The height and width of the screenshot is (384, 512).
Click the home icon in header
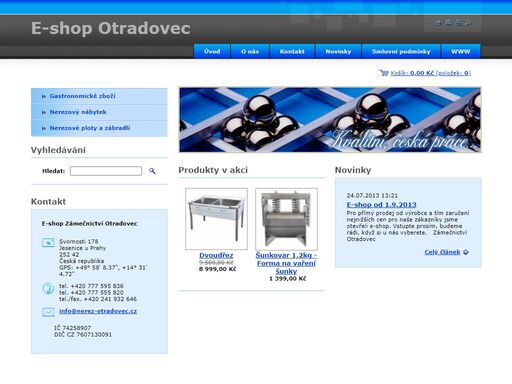438,22
